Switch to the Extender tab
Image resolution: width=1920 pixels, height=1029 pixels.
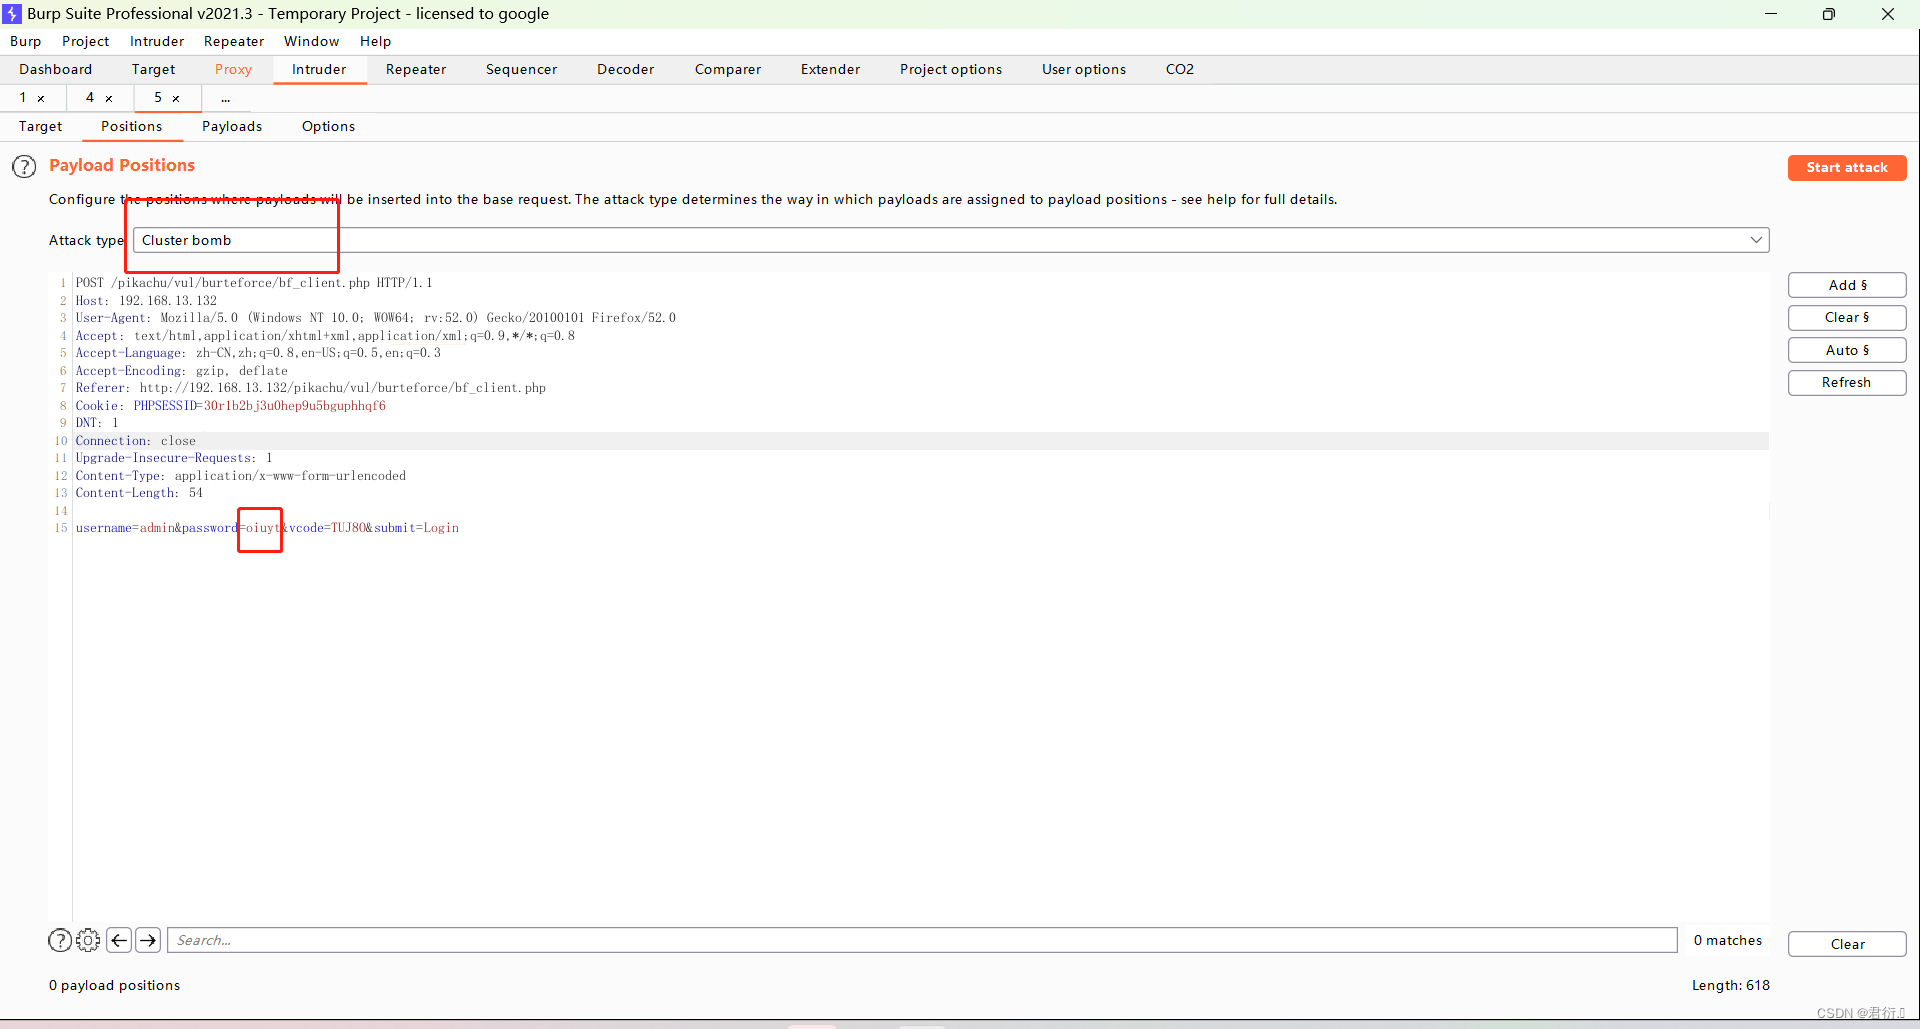click(830, 69)
